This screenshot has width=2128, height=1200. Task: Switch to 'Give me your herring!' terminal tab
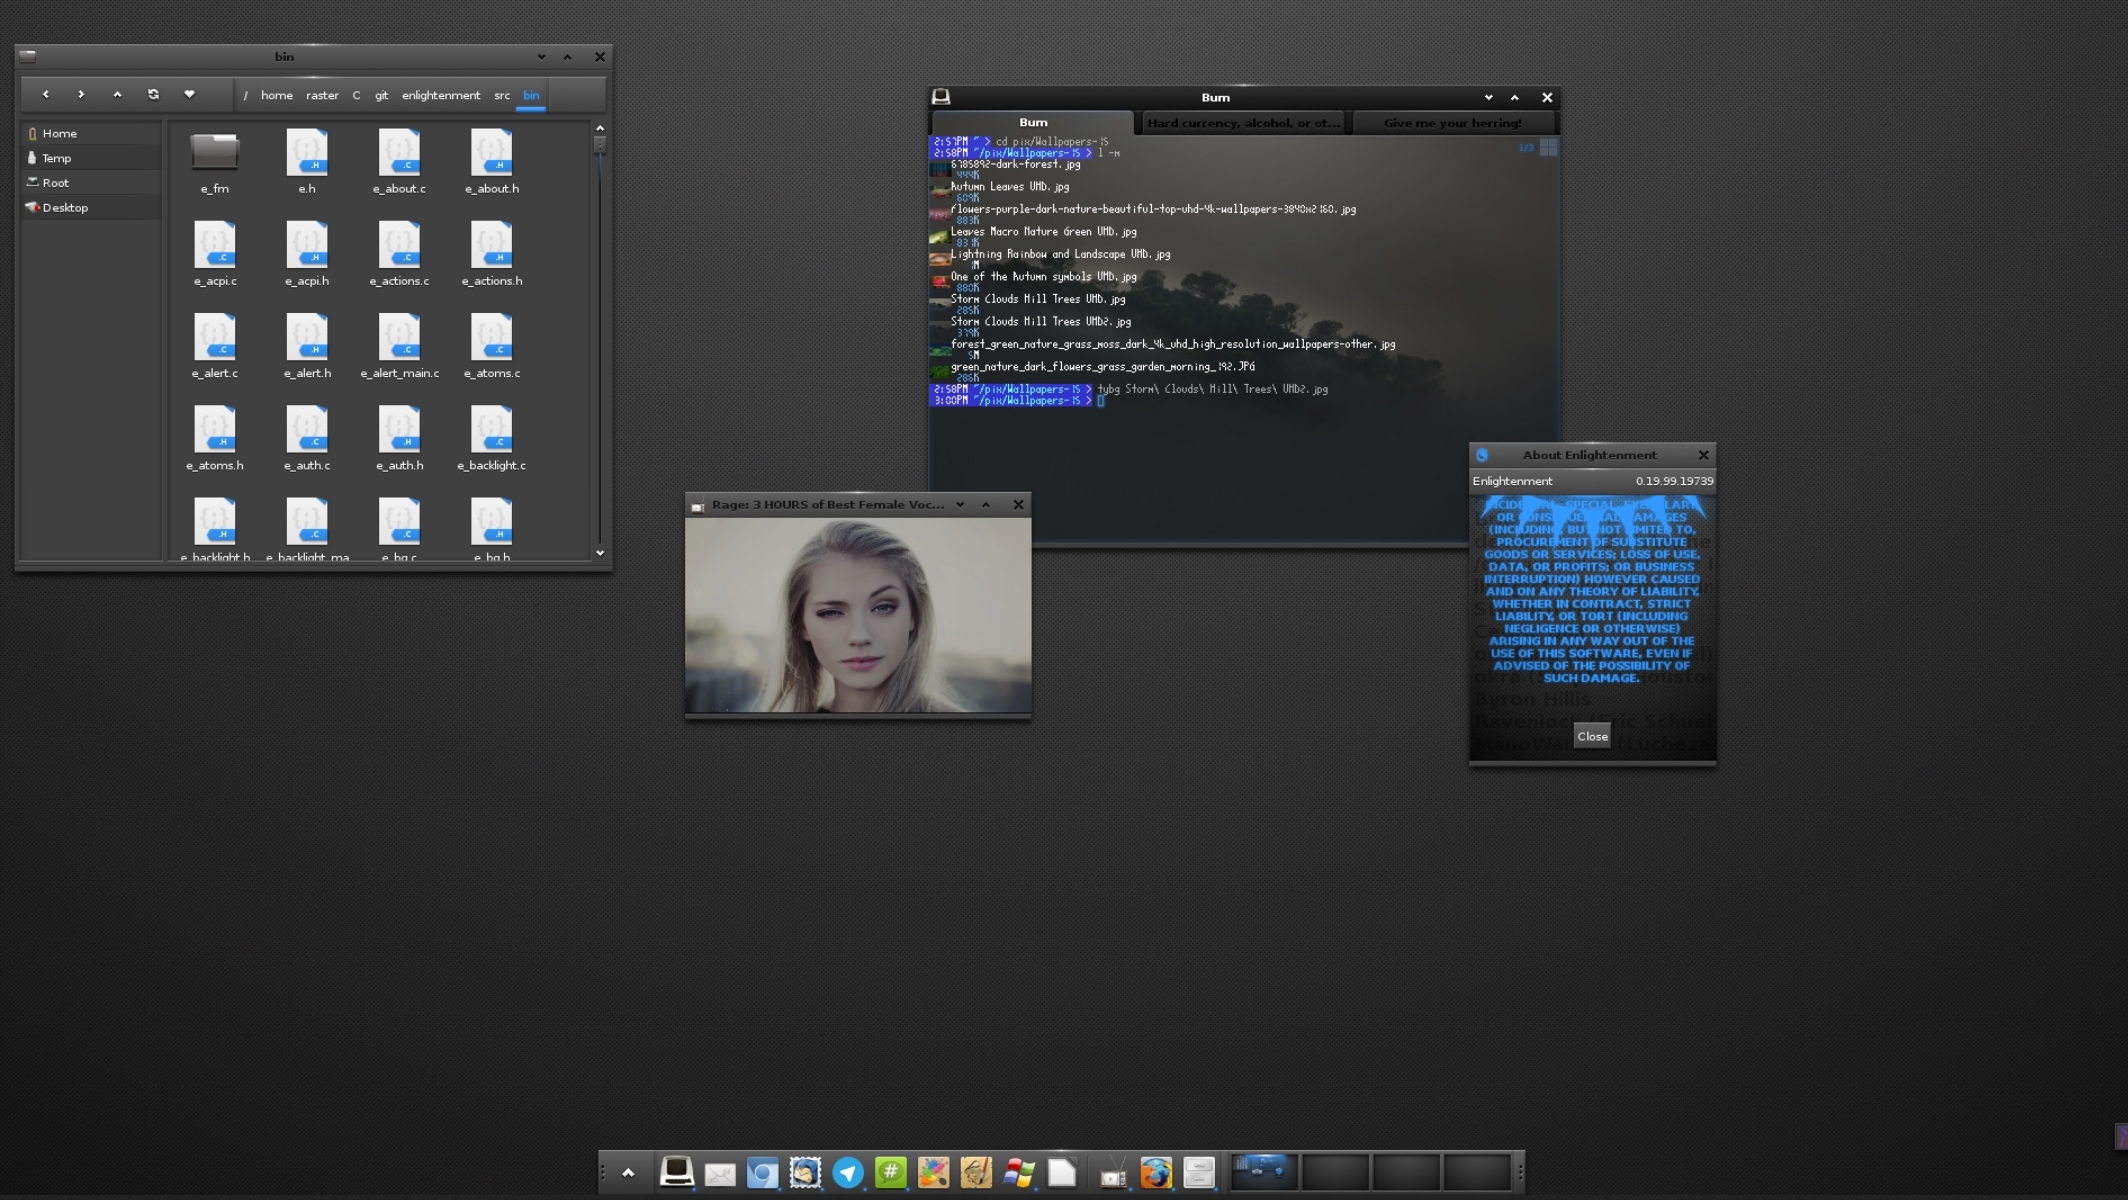coord(1452,123)
